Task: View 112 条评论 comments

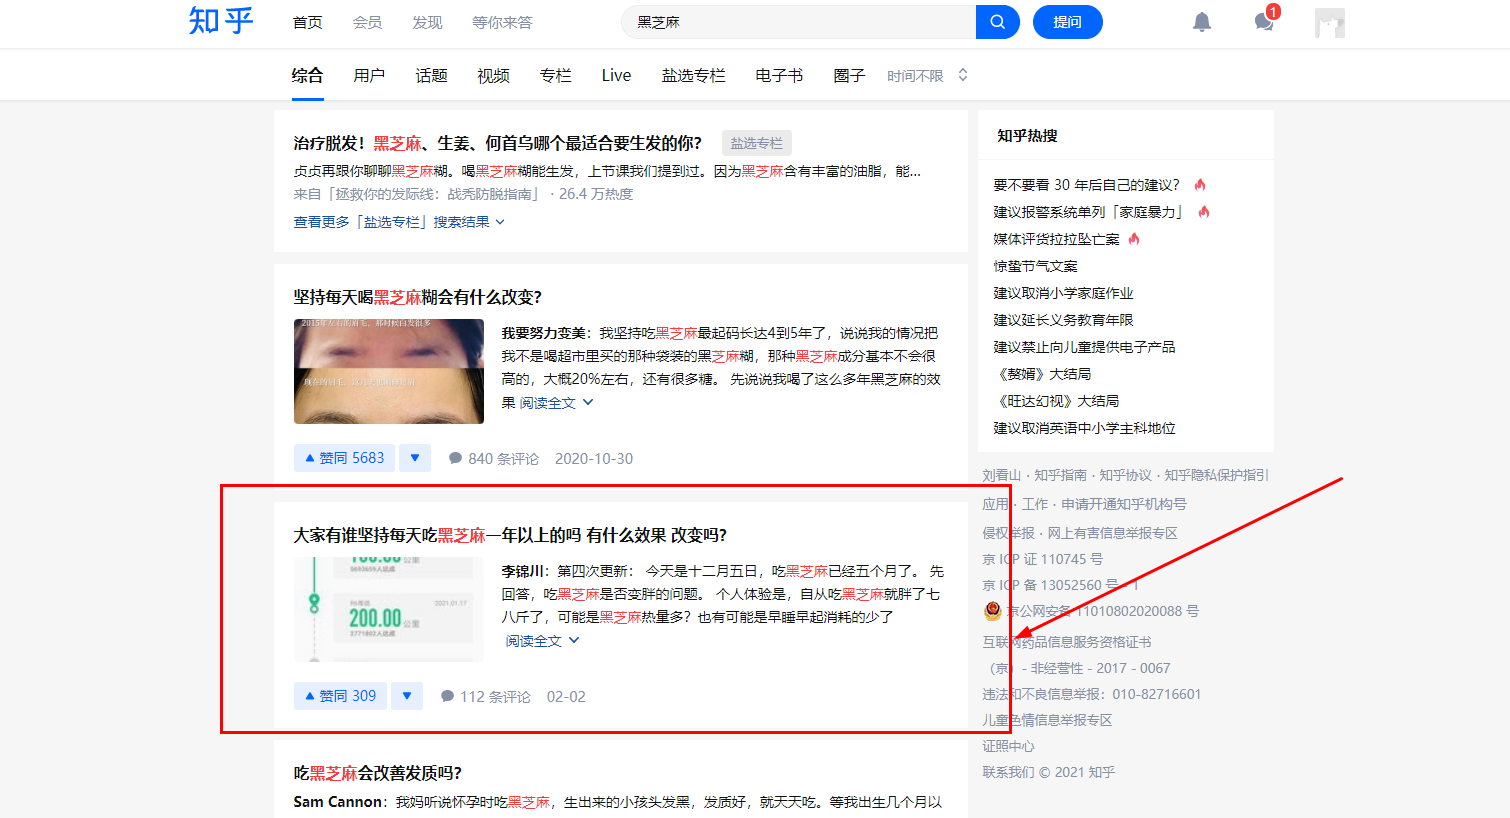Action: 486,697
